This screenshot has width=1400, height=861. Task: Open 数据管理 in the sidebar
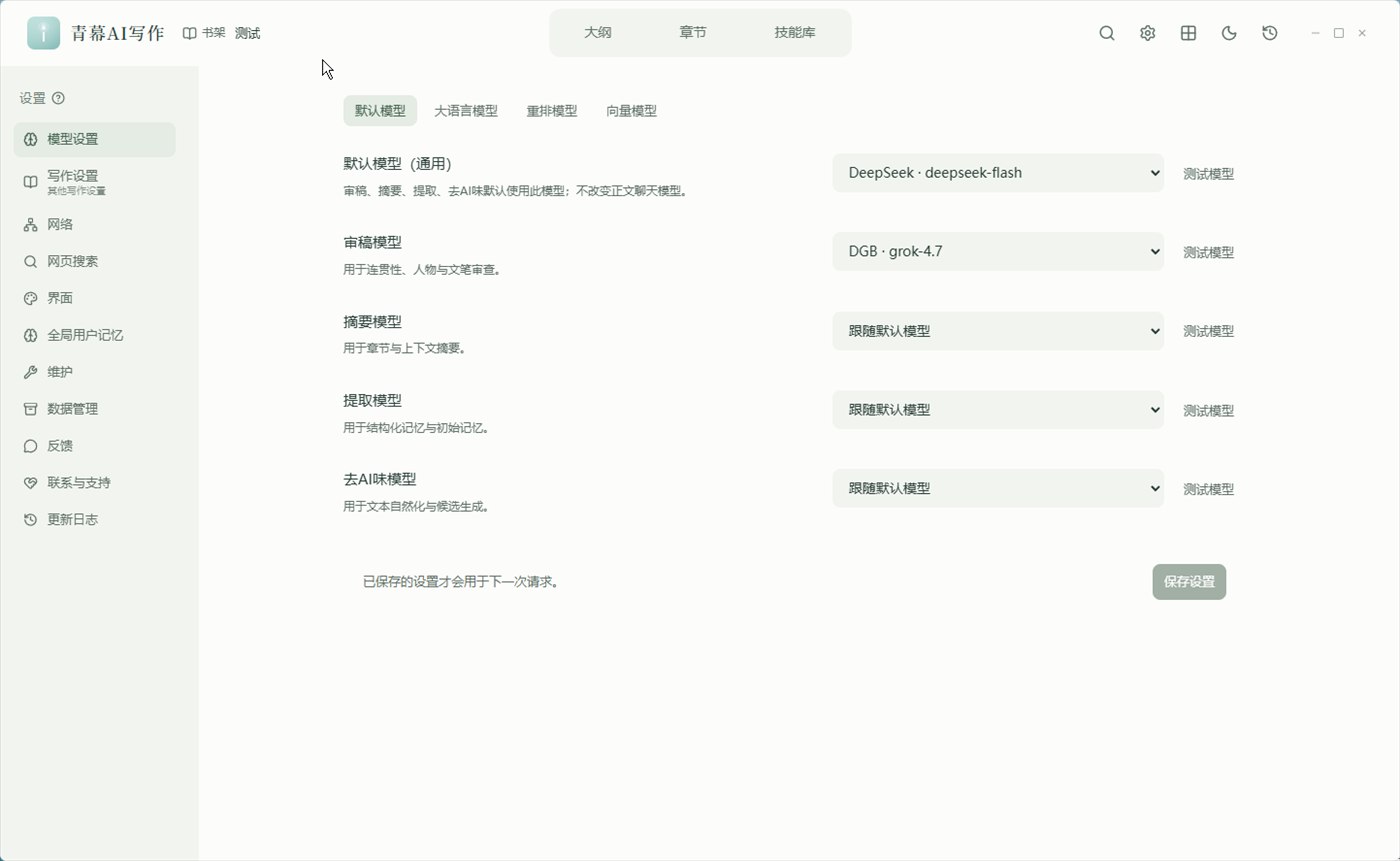pyautogui.click(x=95, y=410)
